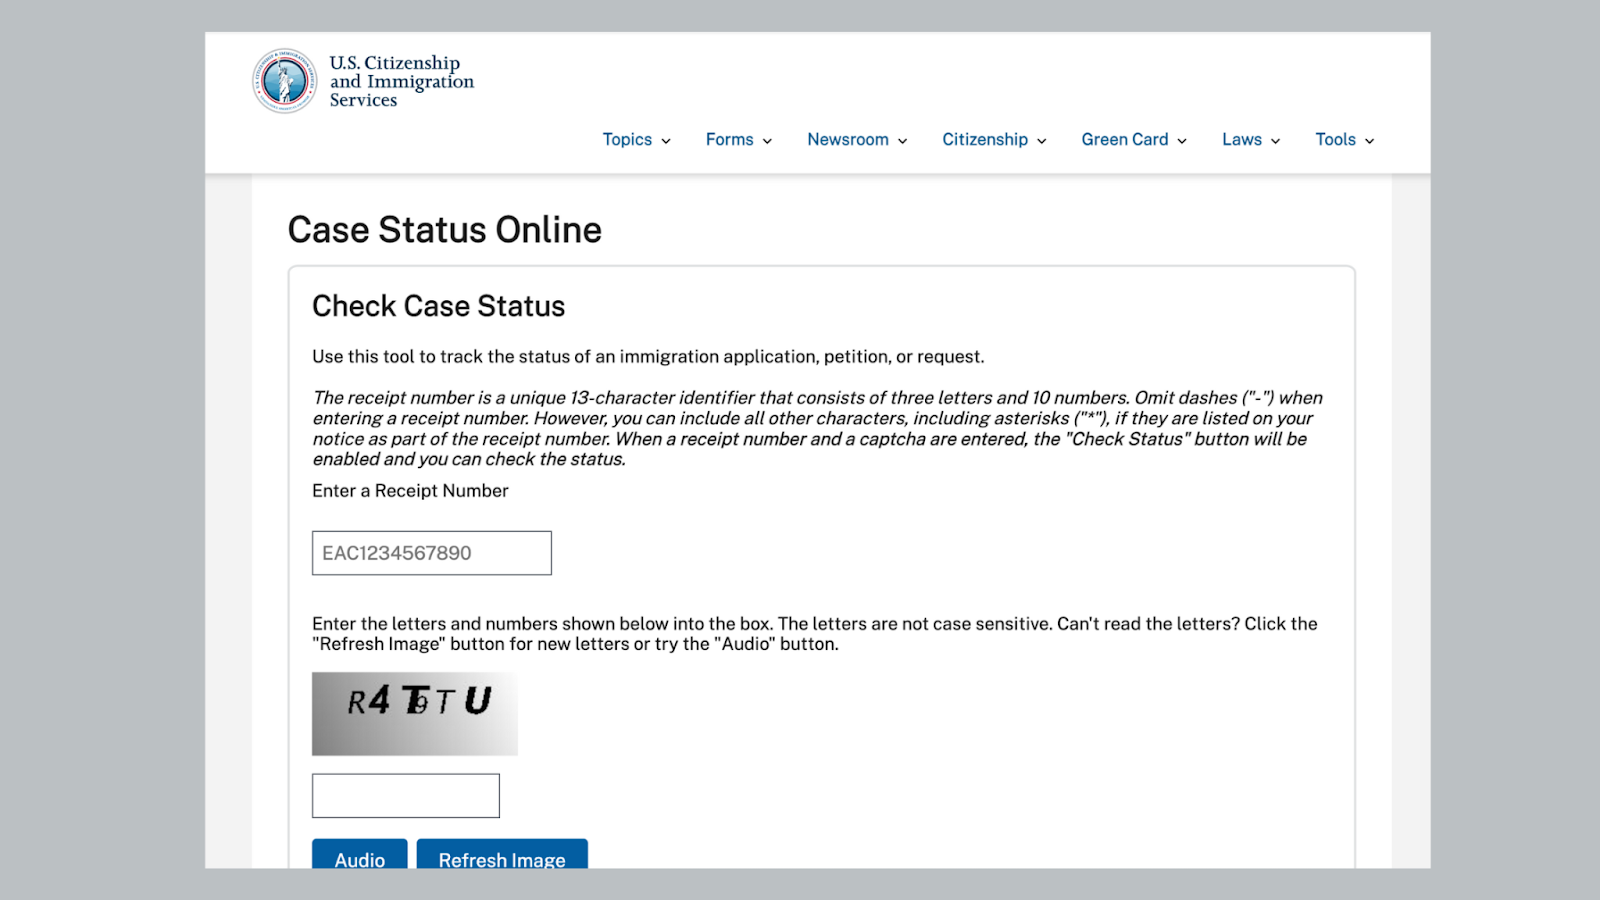Screen dimensions: 1600x900
Task: Open the Newsroom menu
Action: tap(848, 140)
